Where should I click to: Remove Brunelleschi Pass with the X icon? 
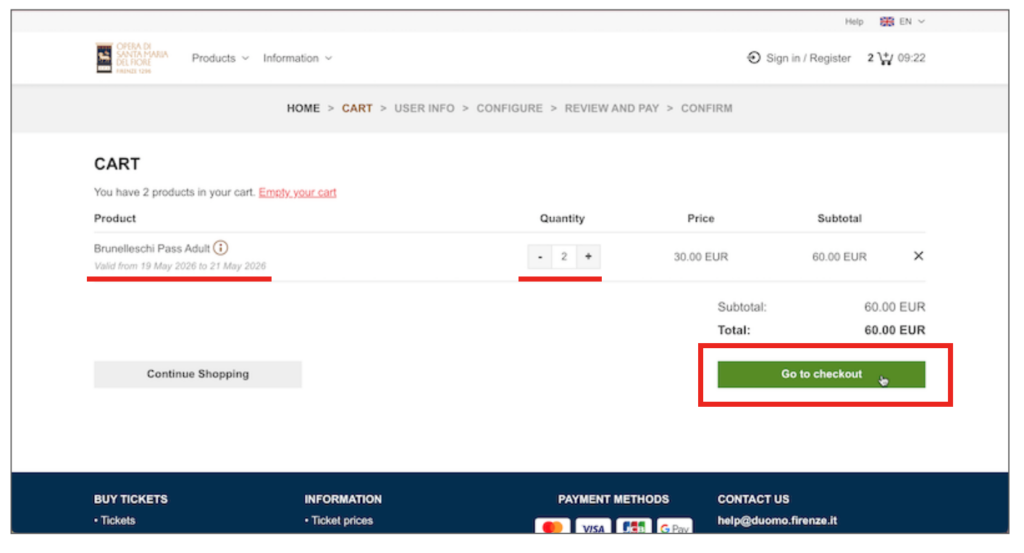(918, 256)
